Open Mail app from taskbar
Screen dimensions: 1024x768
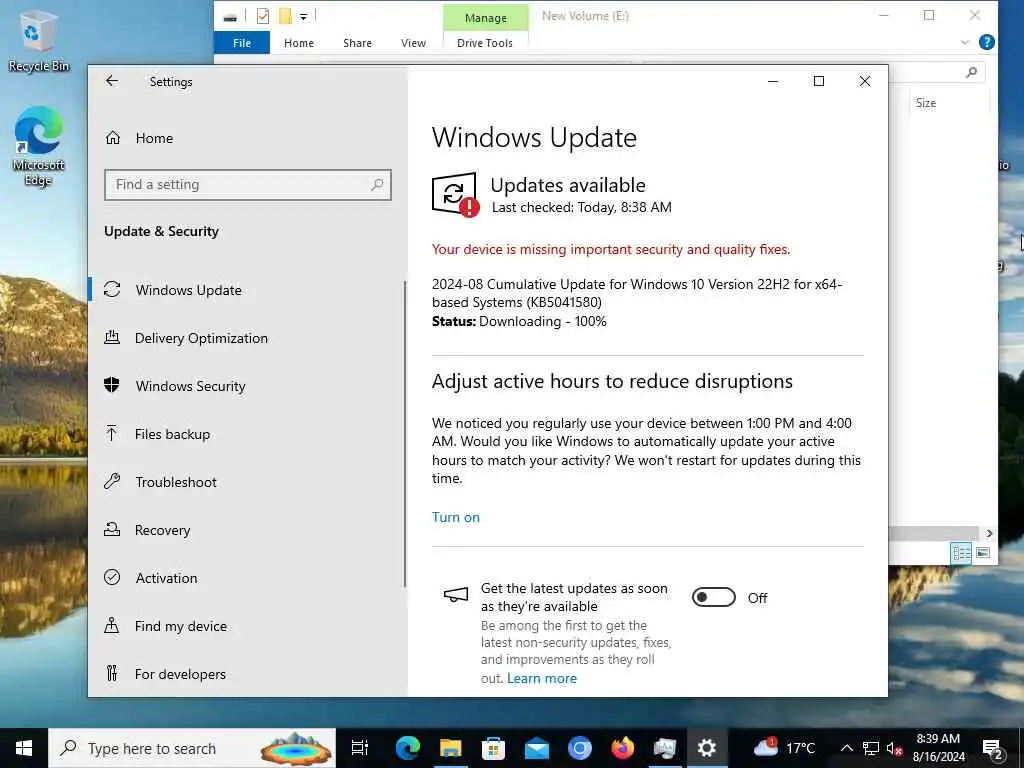point(536,748)
